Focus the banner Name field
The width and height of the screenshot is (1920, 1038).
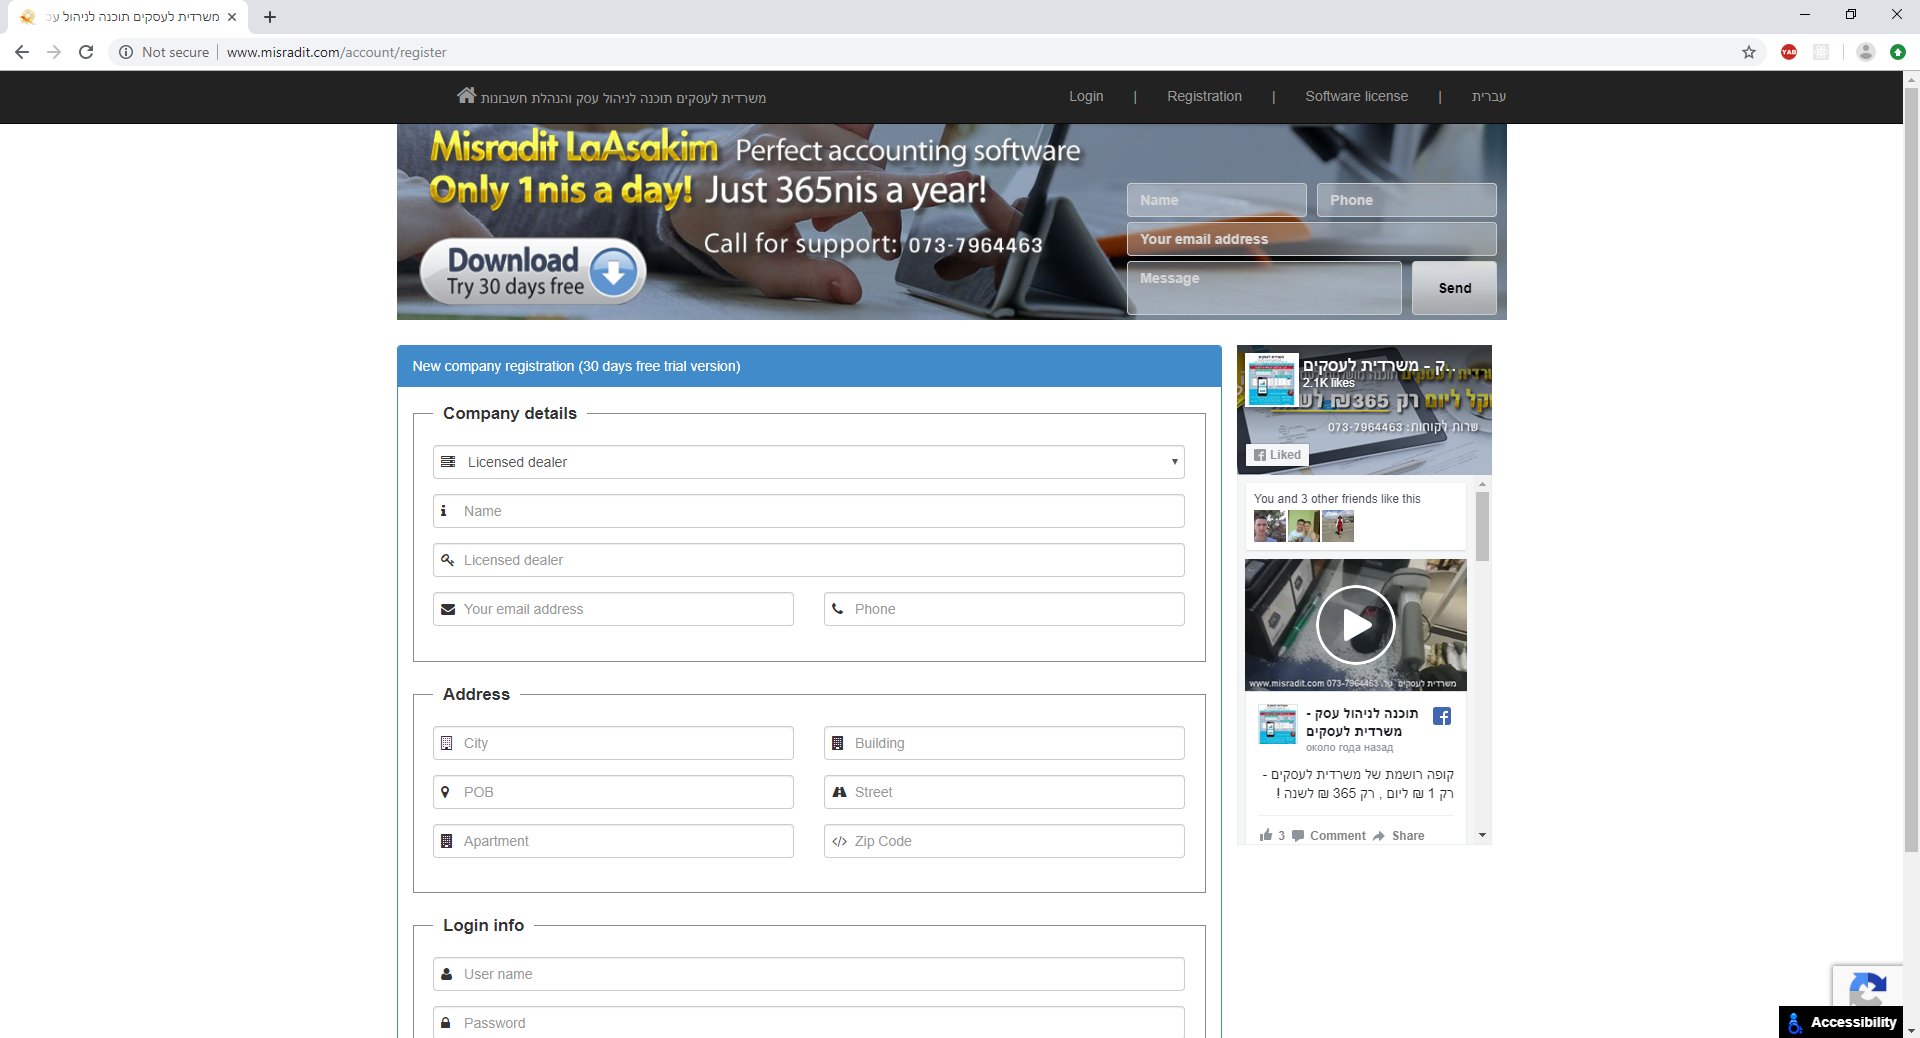tap(1217, 200)
